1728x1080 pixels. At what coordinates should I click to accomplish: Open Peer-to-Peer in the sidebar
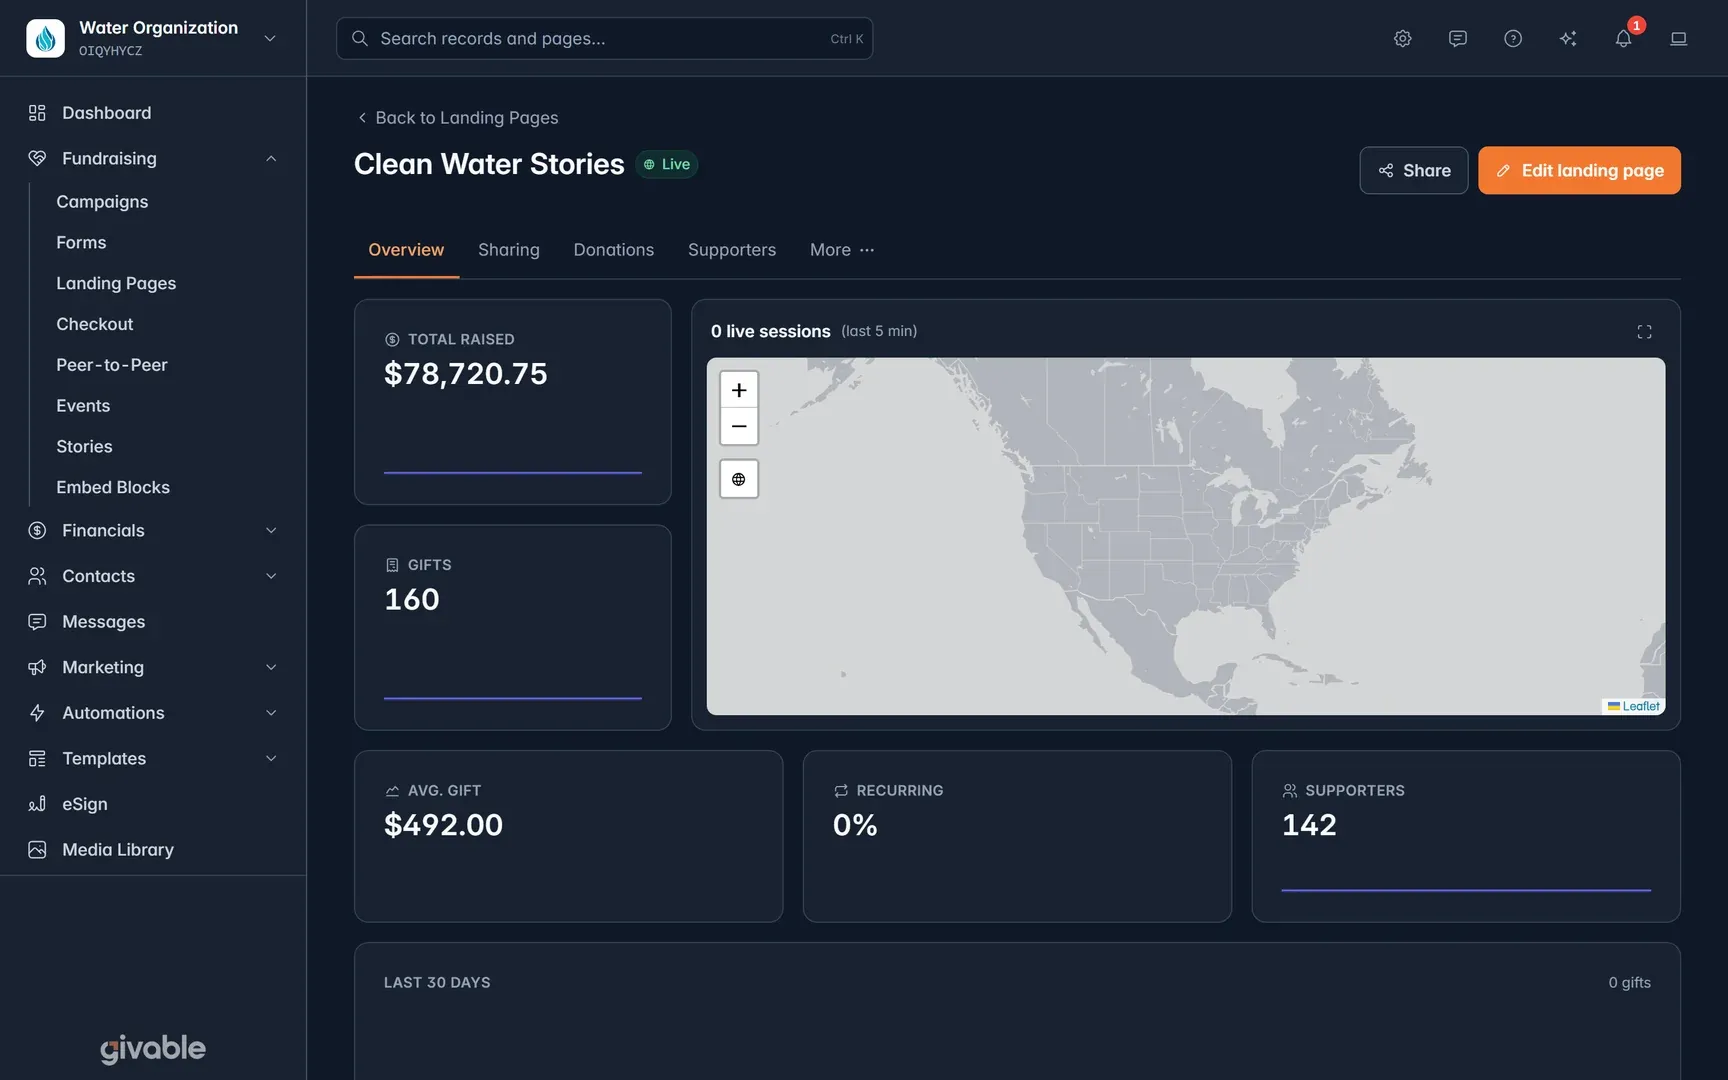coord(112,365)
